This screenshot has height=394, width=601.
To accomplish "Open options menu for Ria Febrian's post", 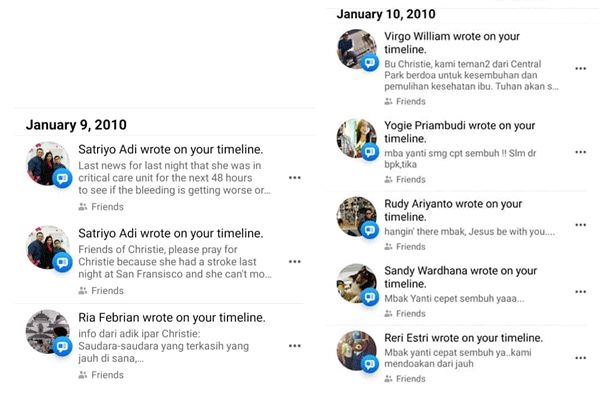I will coord(294,346).
